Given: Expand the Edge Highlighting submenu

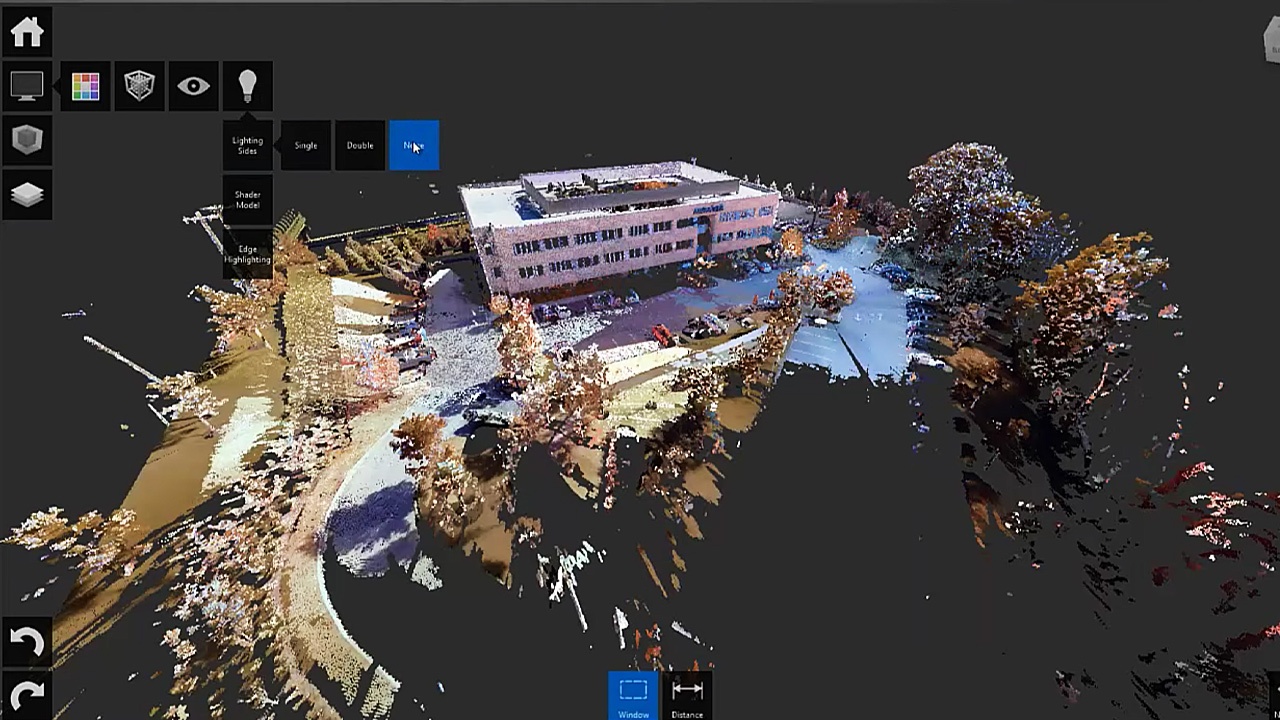Looking at the screenshot, I should (x=247, y=254).
